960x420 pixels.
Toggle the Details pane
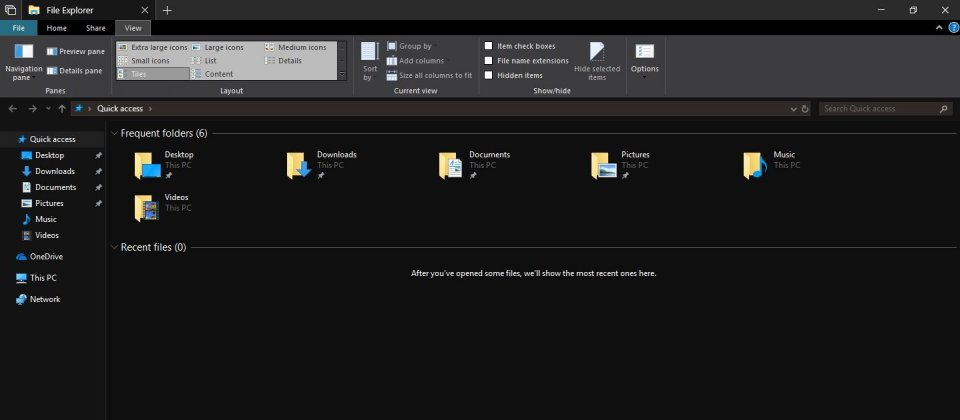pos(75,71)
